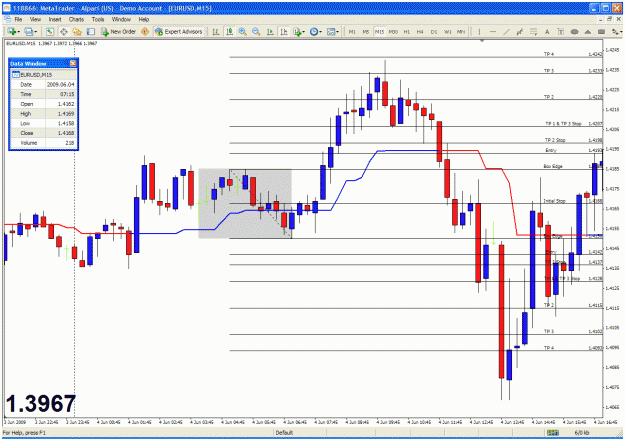Select the M15 timeframe
The width and height of the screenshot is (625, 439).
click(379, 31)
